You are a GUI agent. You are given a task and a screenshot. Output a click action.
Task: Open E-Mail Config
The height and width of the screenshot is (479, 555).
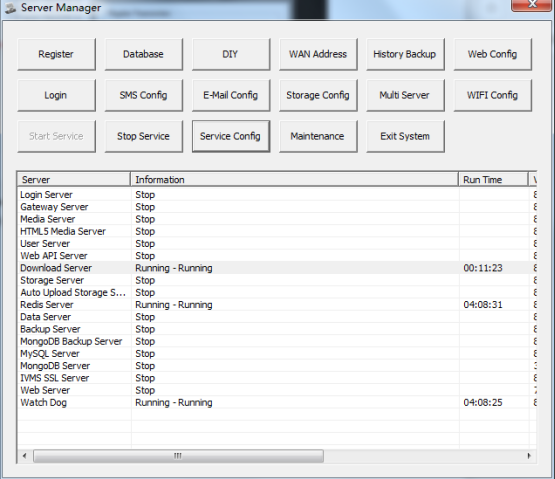(x=231, y=95)
